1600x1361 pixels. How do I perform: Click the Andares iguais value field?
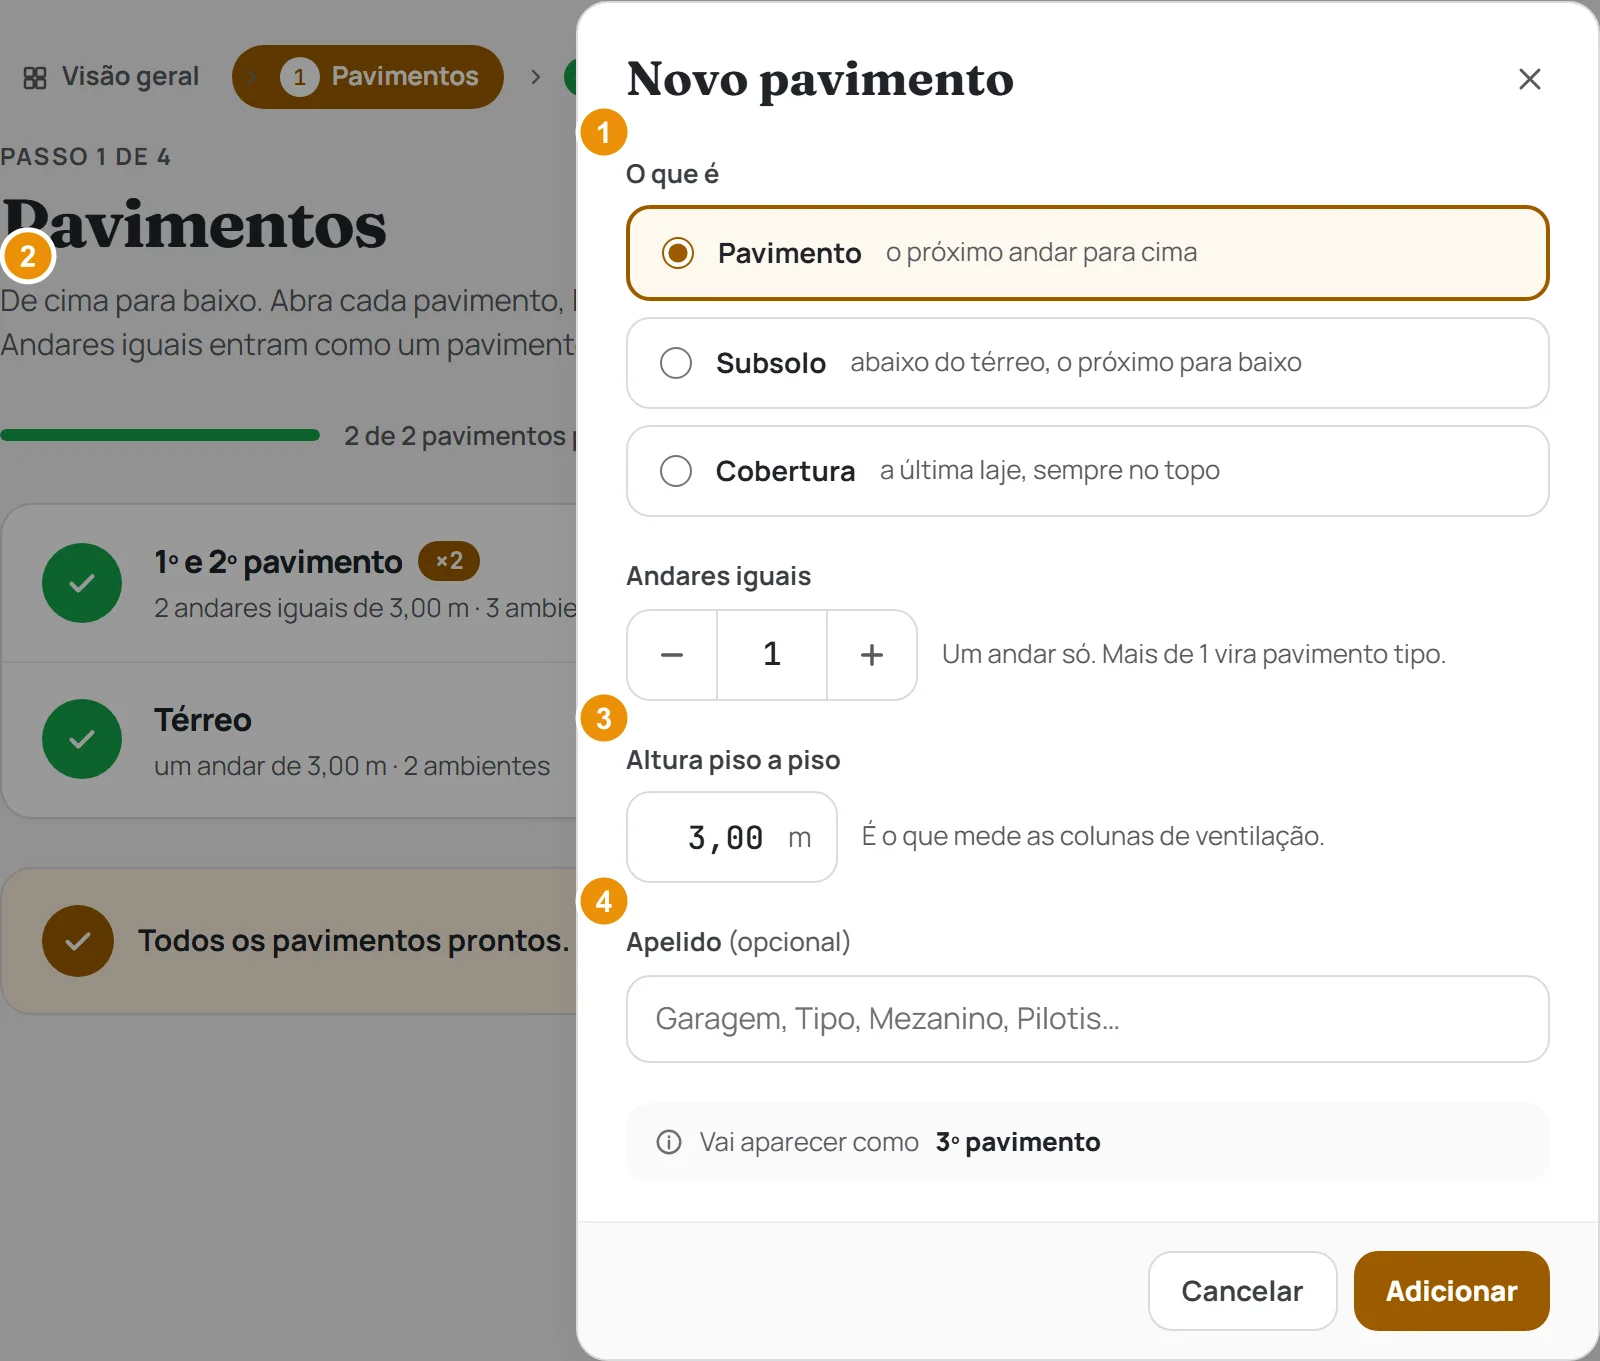pyautogui.click(x=772, y=655)
